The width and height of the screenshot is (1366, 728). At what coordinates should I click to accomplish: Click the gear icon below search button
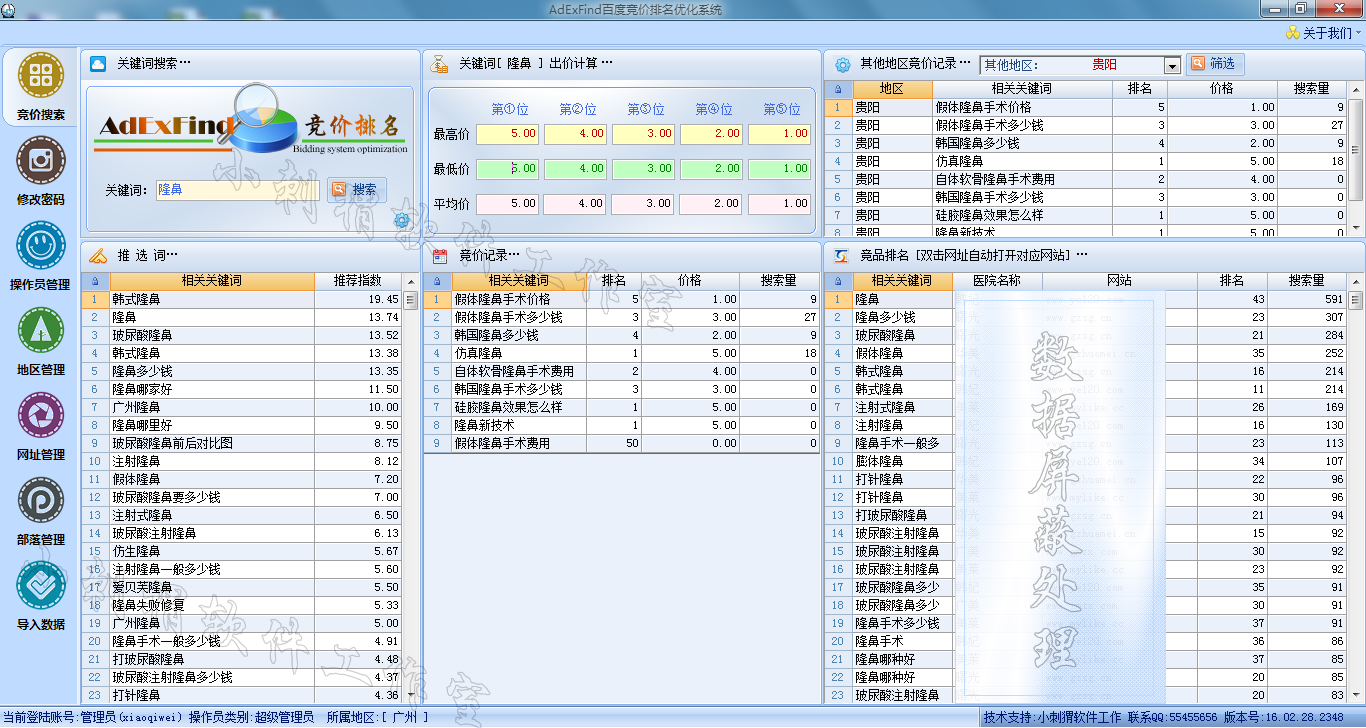click(402, 220)
